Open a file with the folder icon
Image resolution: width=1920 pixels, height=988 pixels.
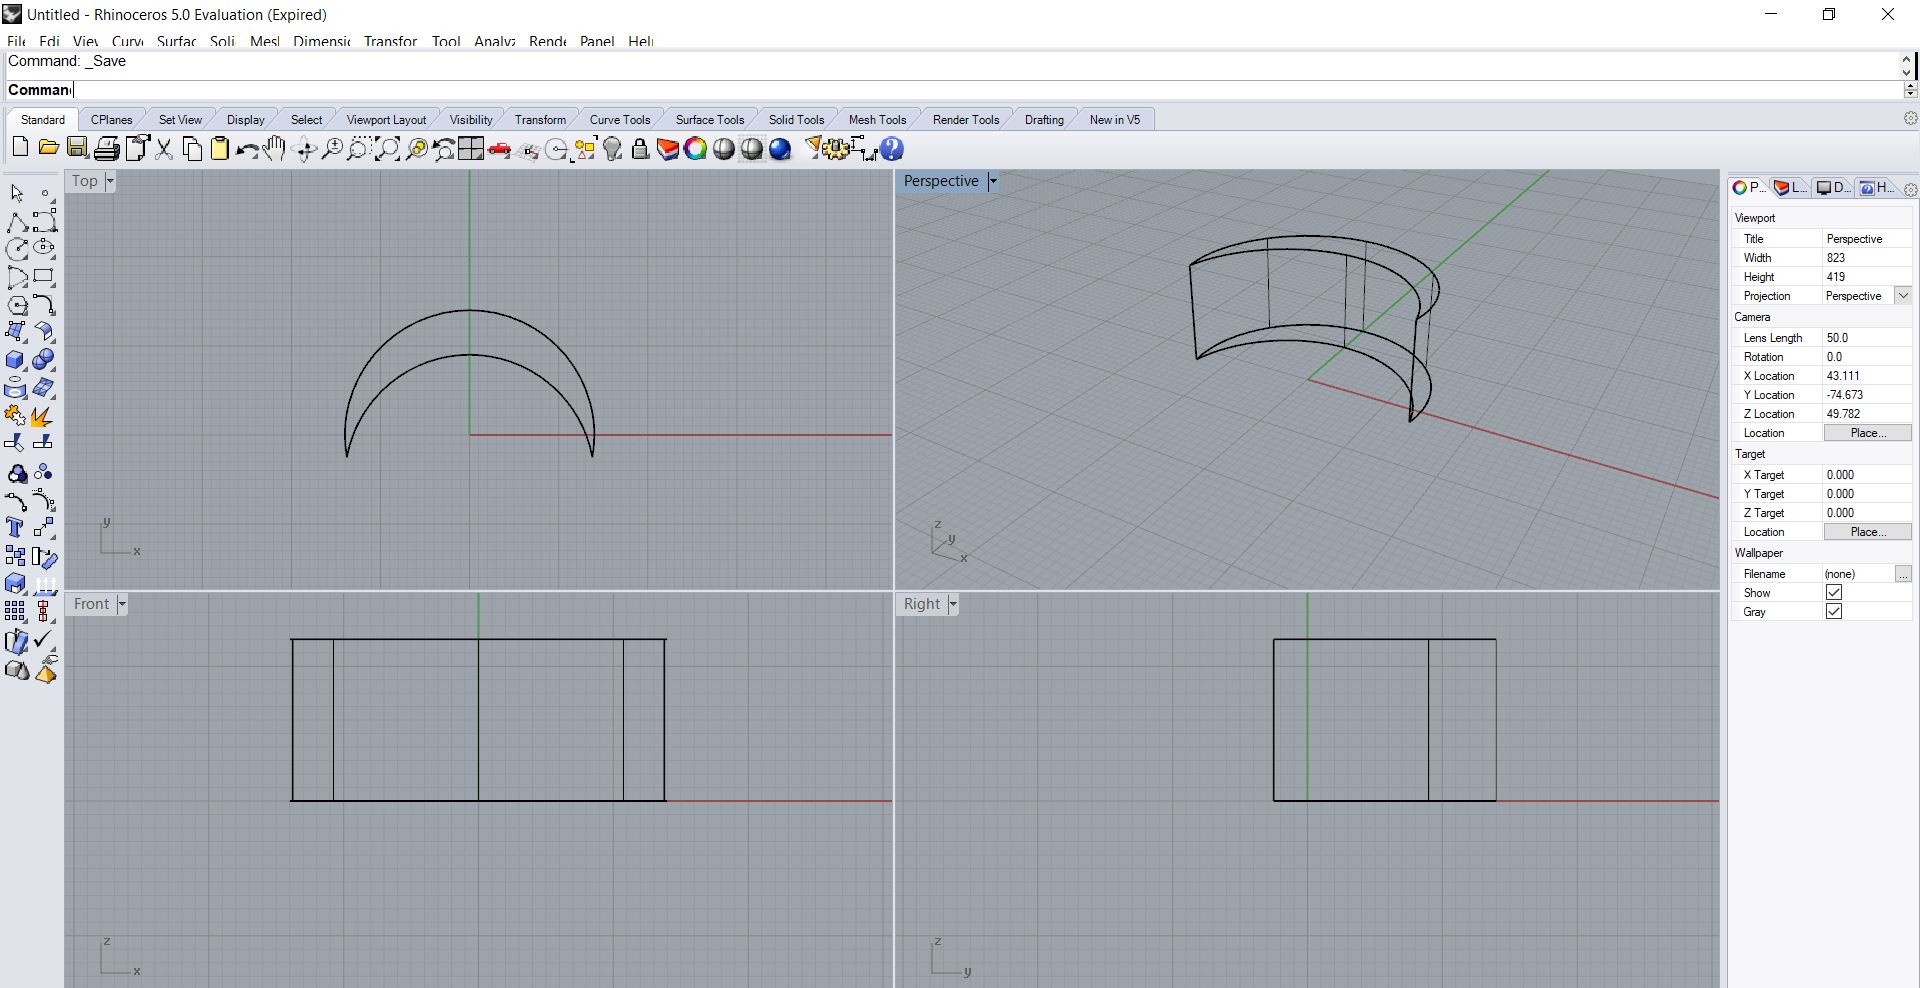[48, 148]
